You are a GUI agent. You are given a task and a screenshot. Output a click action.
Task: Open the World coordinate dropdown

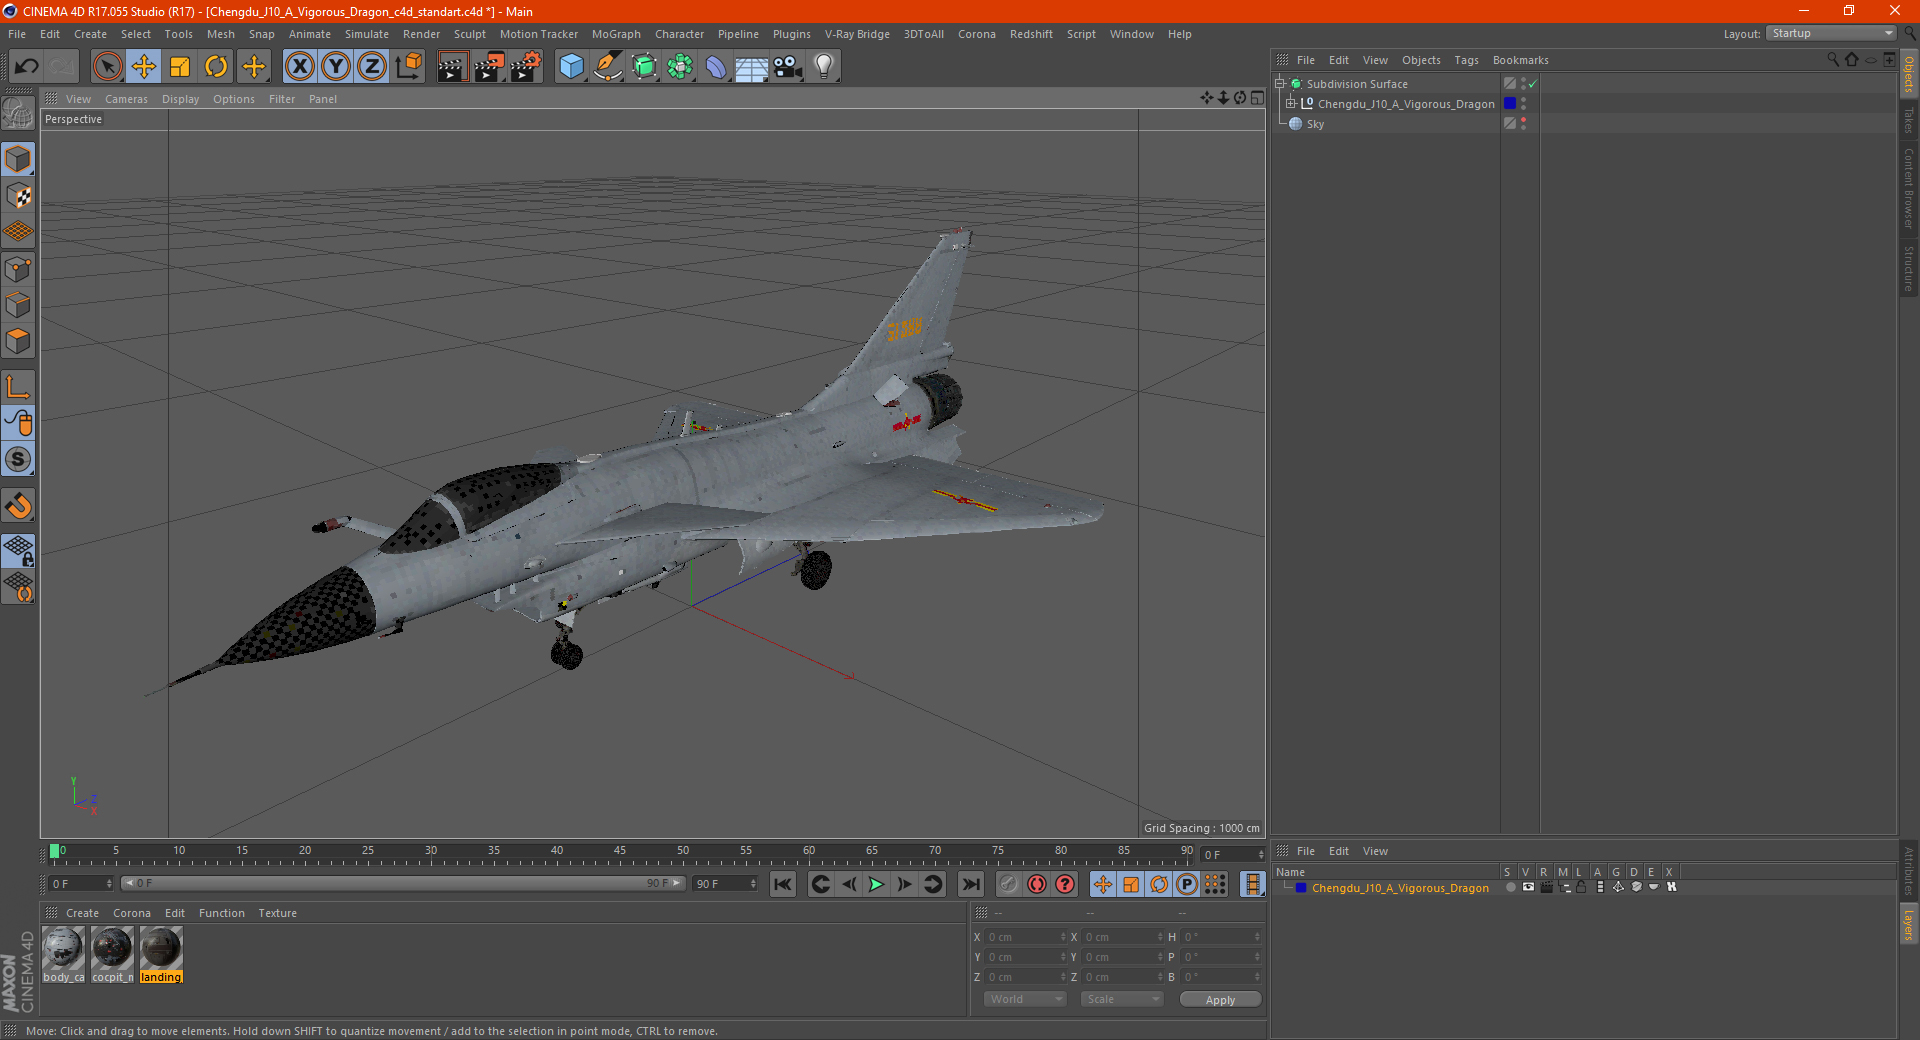pos(1025,999)
